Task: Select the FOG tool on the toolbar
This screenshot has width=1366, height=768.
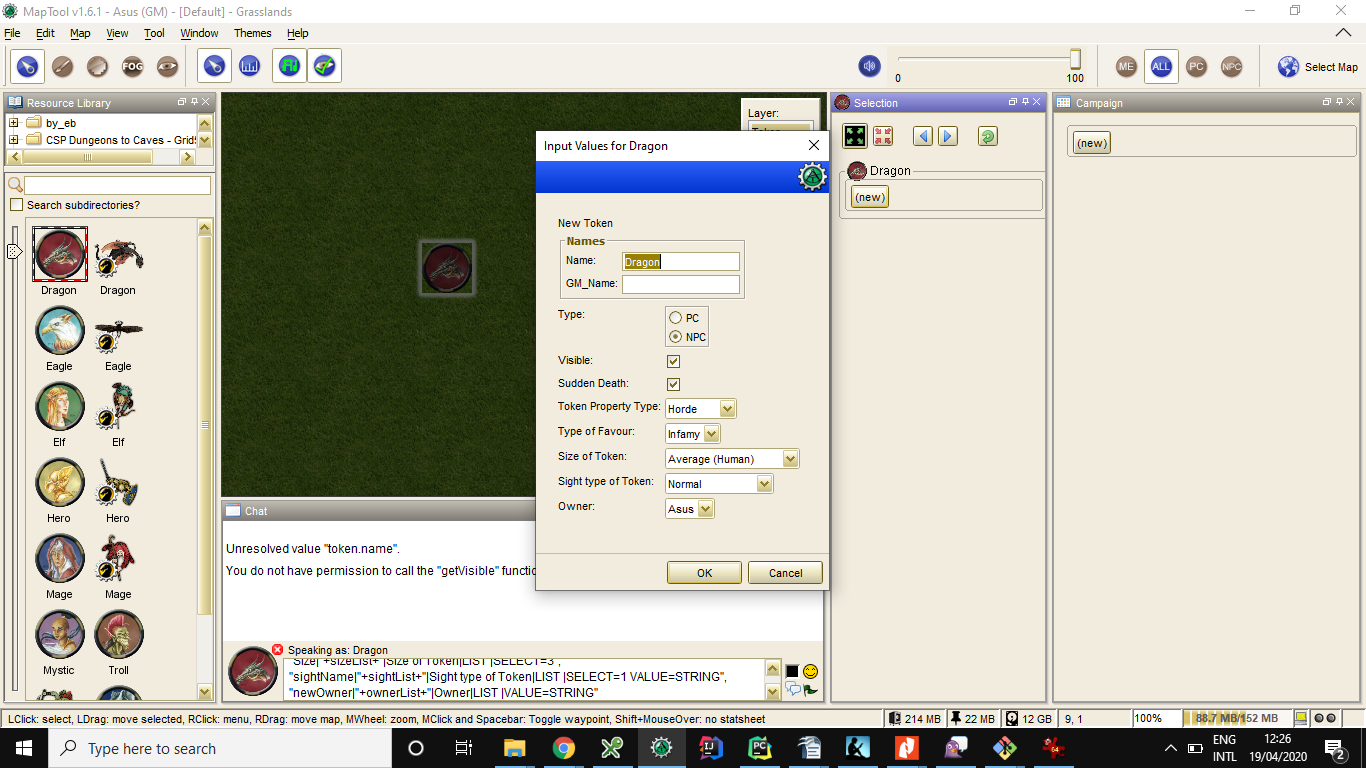Action: pos(133,66)
